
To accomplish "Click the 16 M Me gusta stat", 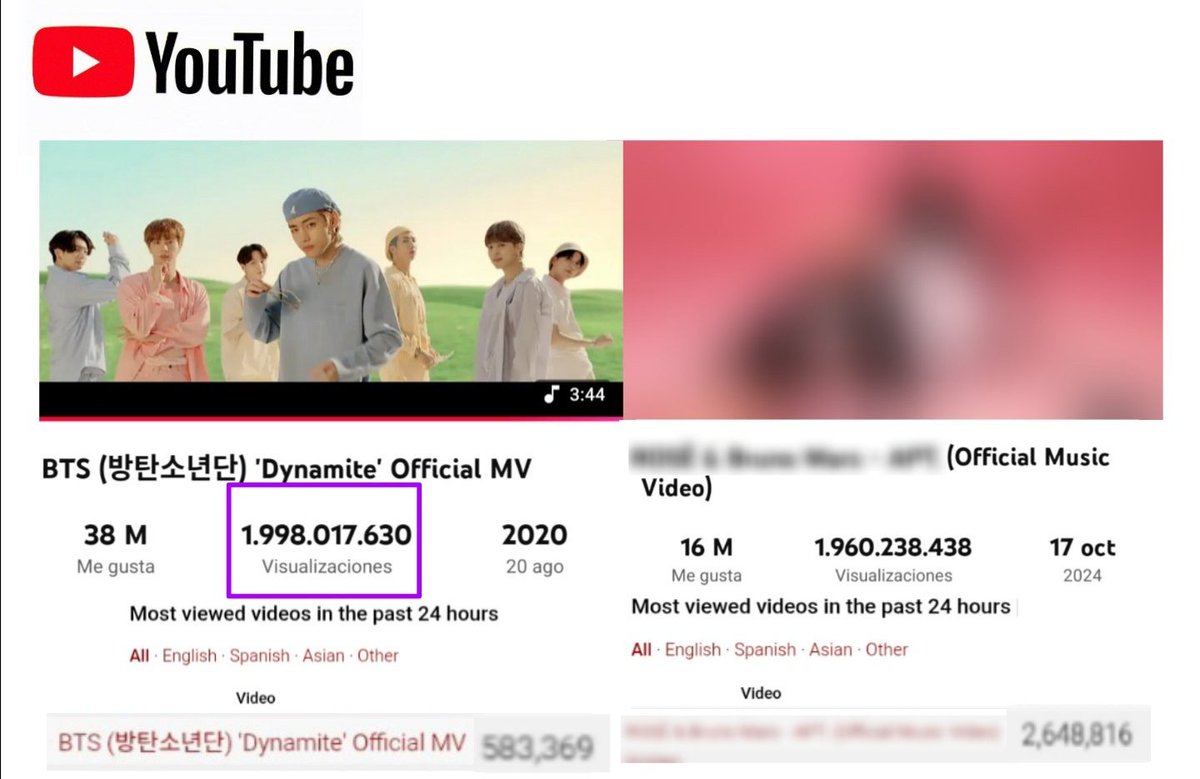I will (x=706, y=559).
